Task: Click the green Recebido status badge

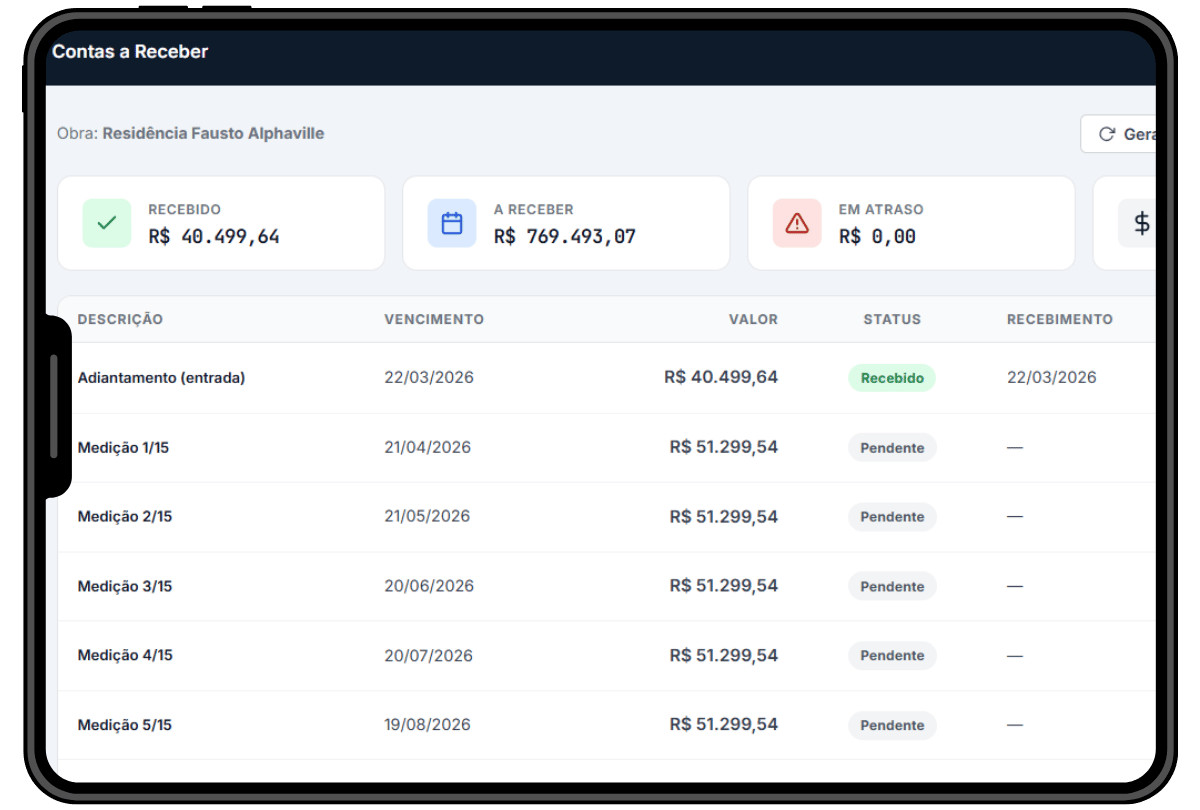Action: pos(892,378)
